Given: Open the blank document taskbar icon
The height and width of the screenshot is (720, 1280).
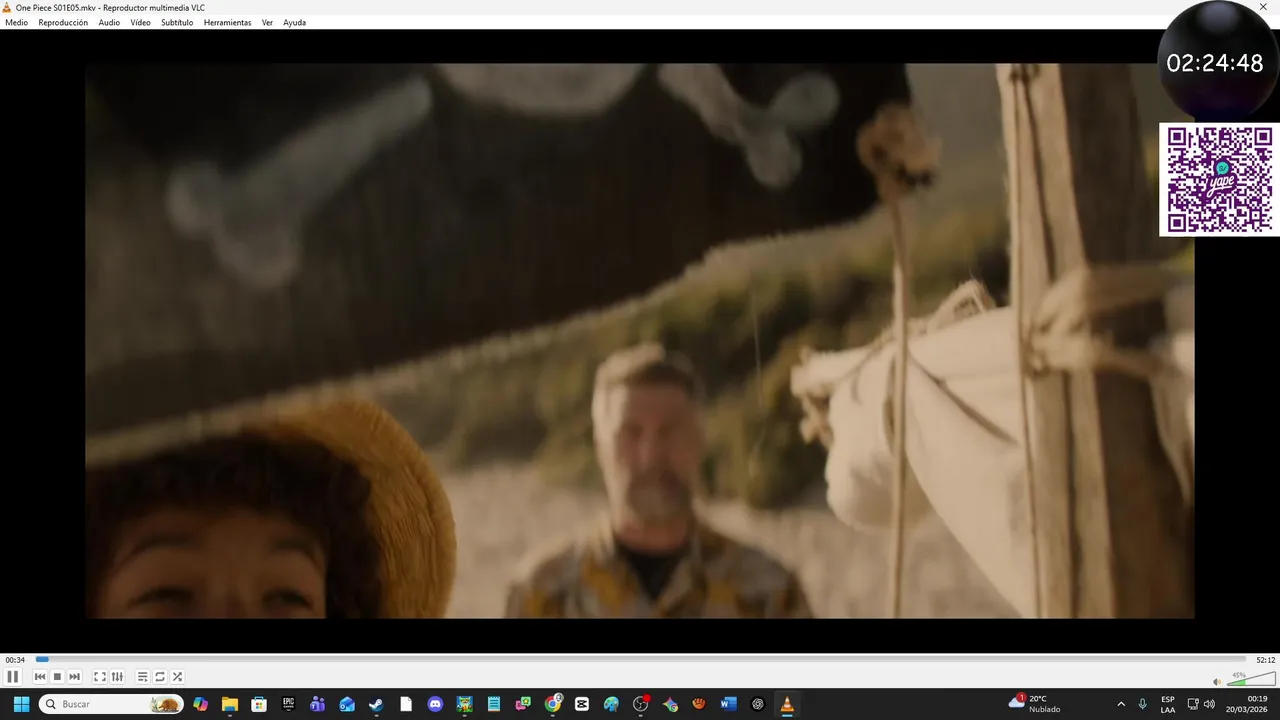Looking at the screenshot, I should click(406, 704).
